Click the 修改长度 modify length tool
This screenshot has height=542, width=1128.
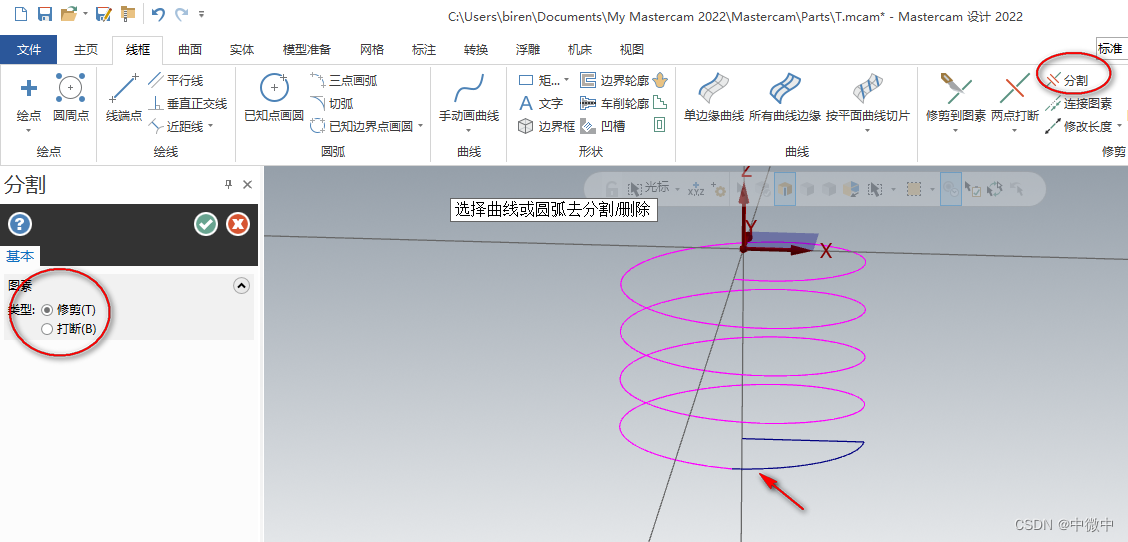(x=1078, y=127)
